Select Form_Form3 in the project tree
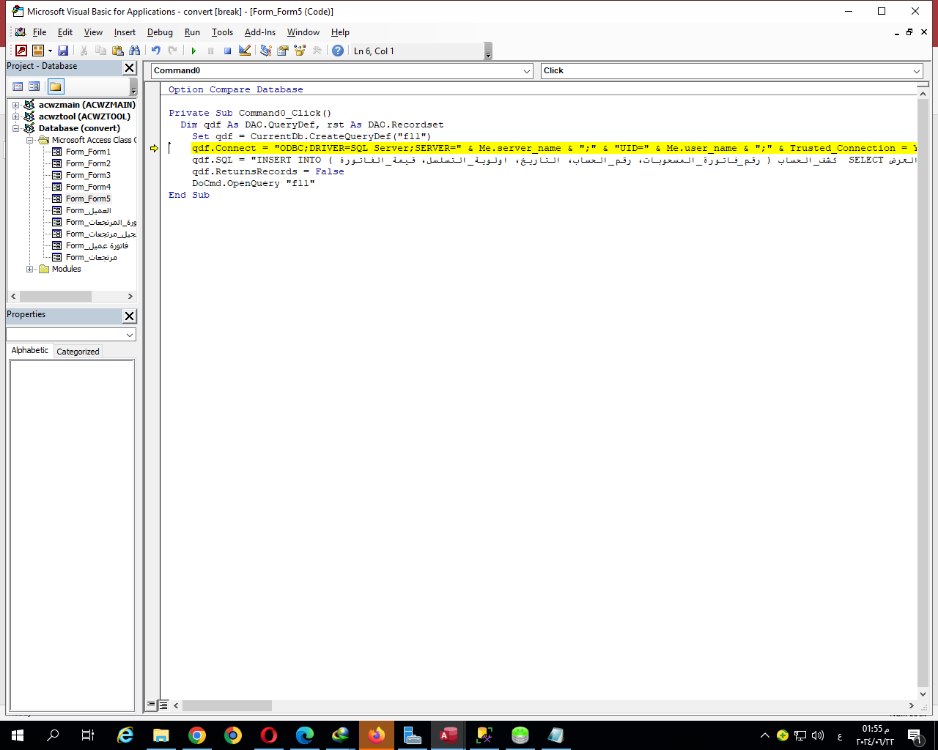 point(88,175)
